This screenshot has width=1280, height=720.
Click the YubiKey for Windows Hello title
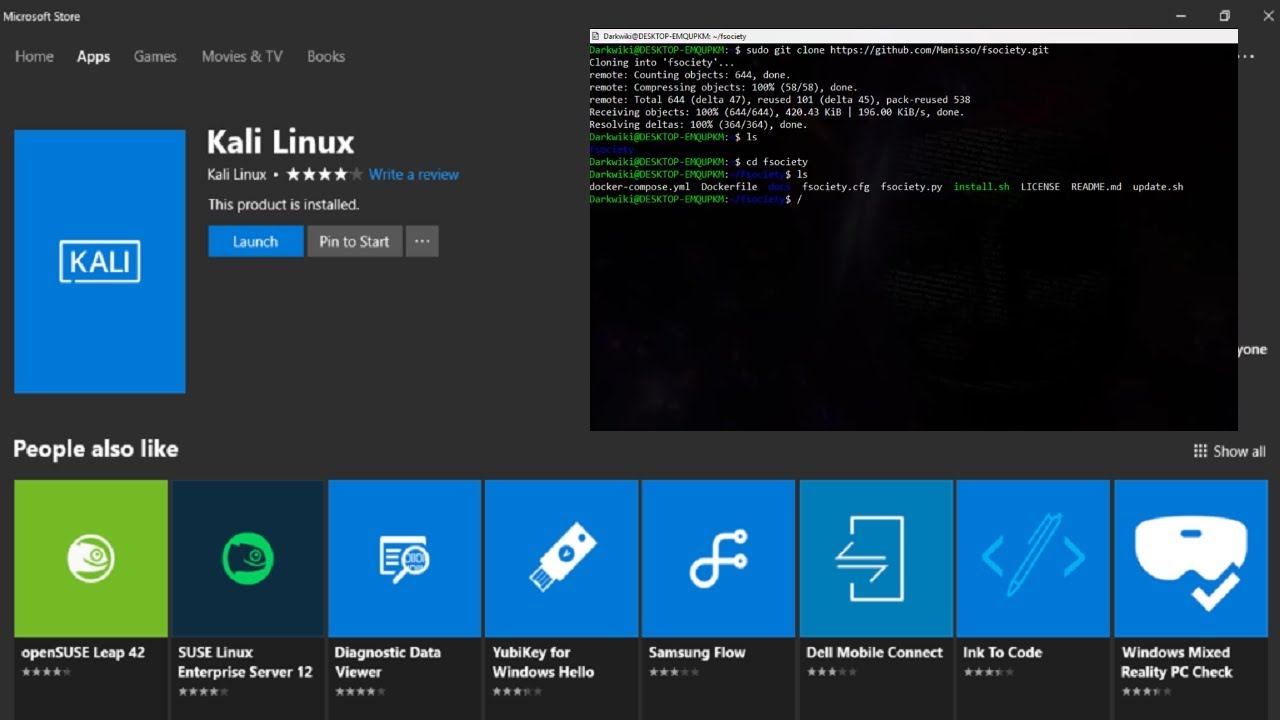coord(543,662)
